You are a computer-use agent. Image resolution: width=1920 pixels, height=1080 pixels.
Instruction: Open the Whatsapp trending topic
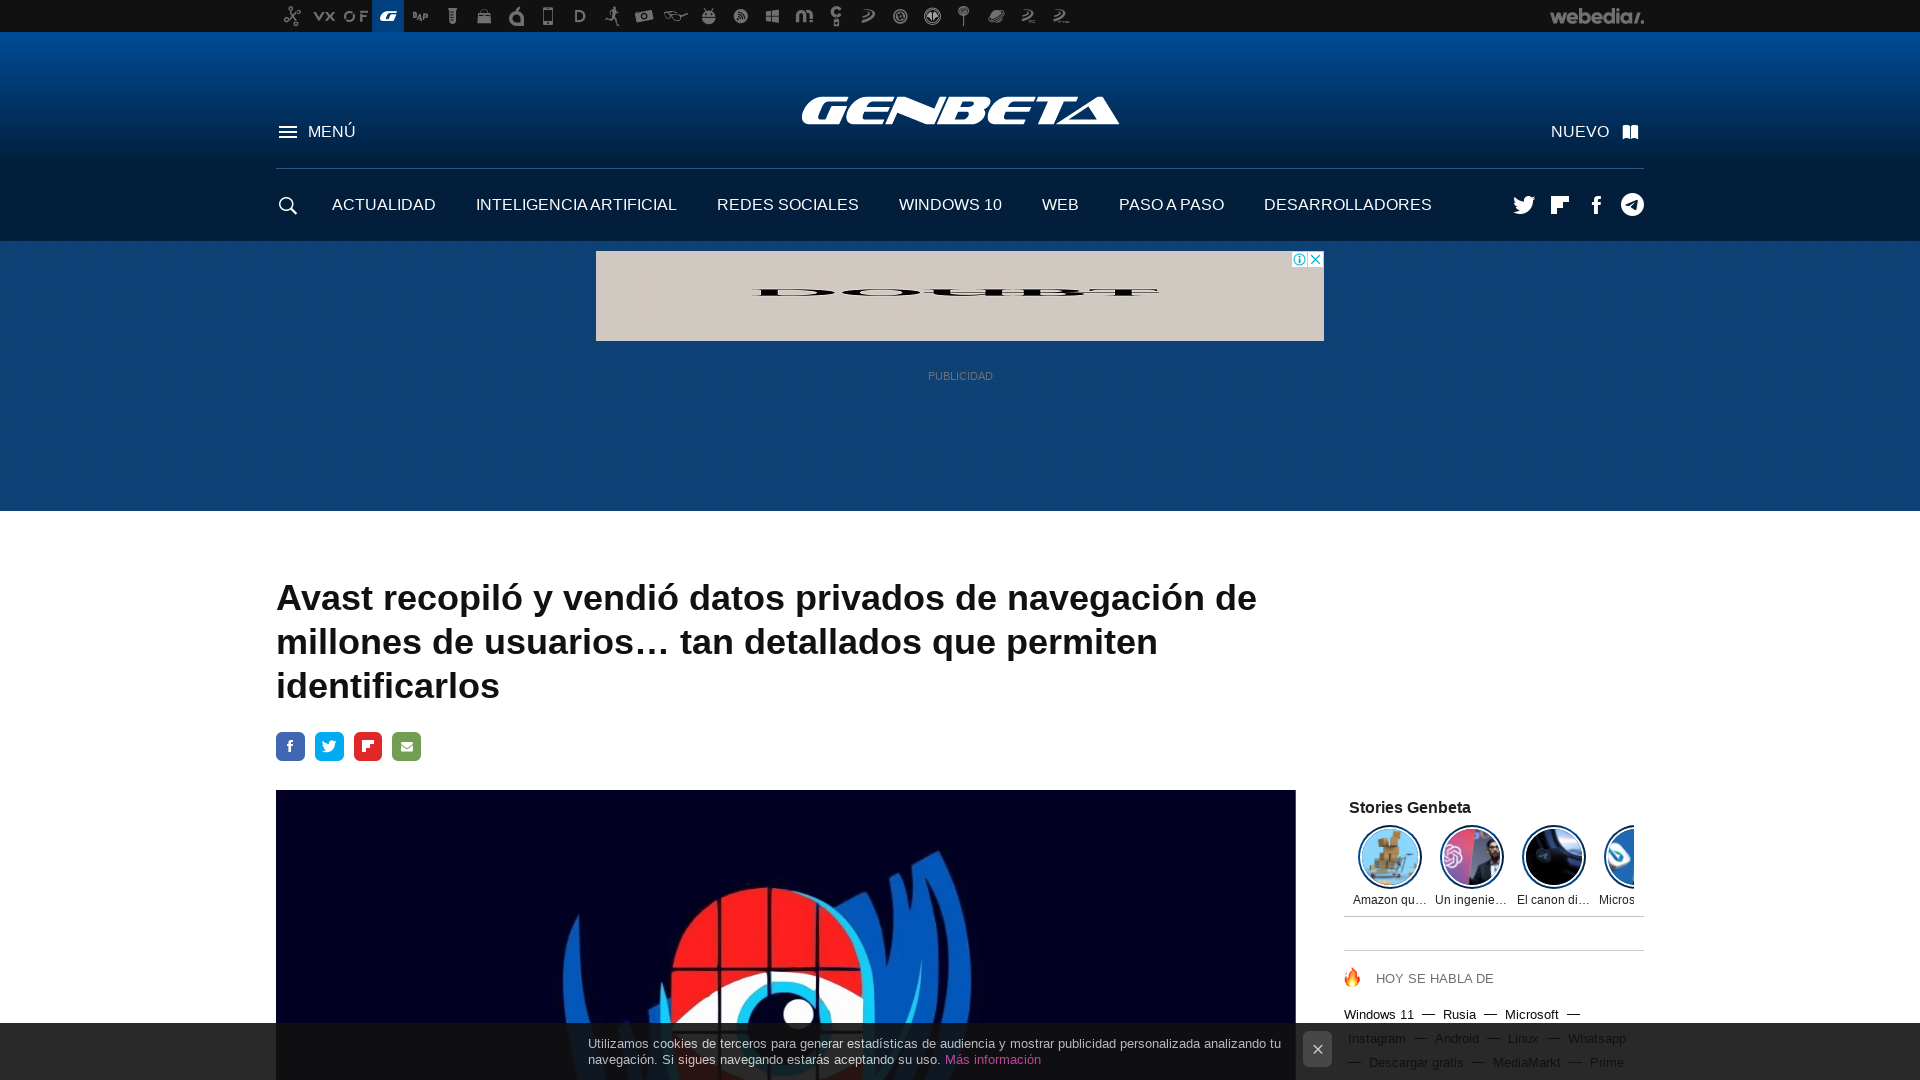pyautogui.click(x=1597, y=1039)
